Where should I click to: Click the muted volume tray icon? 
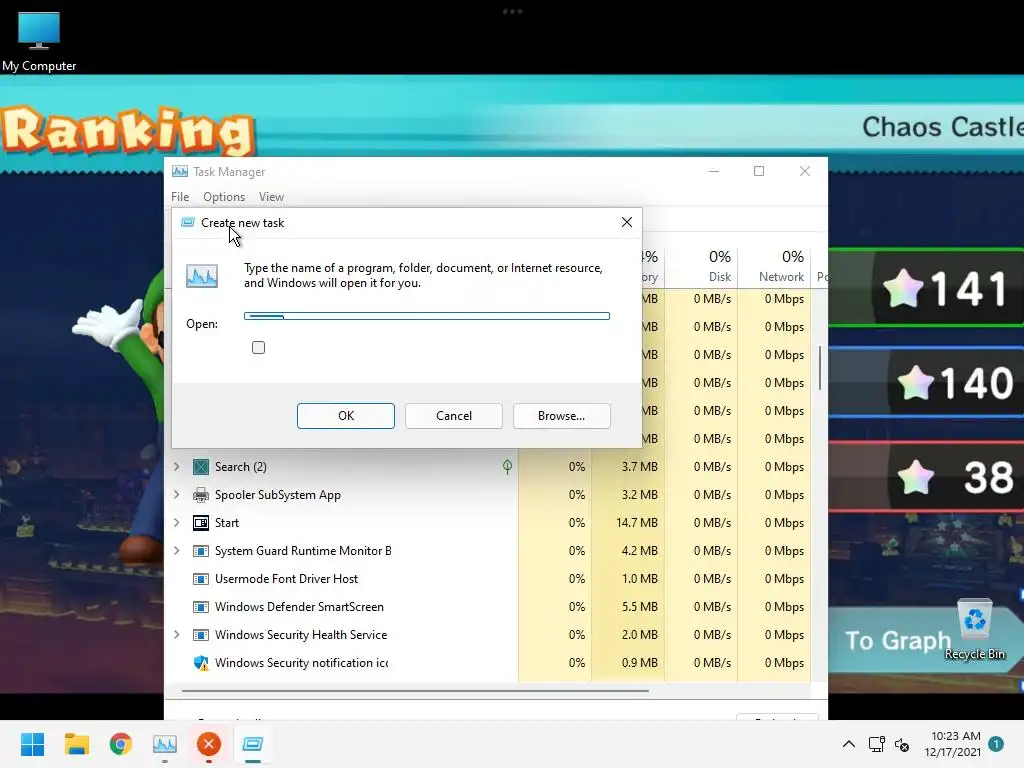[902, 744]
